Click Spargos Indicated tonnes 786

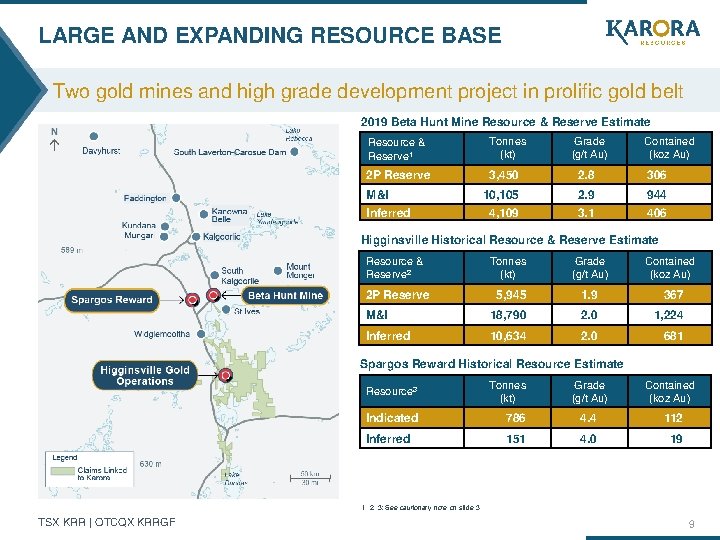515,418
